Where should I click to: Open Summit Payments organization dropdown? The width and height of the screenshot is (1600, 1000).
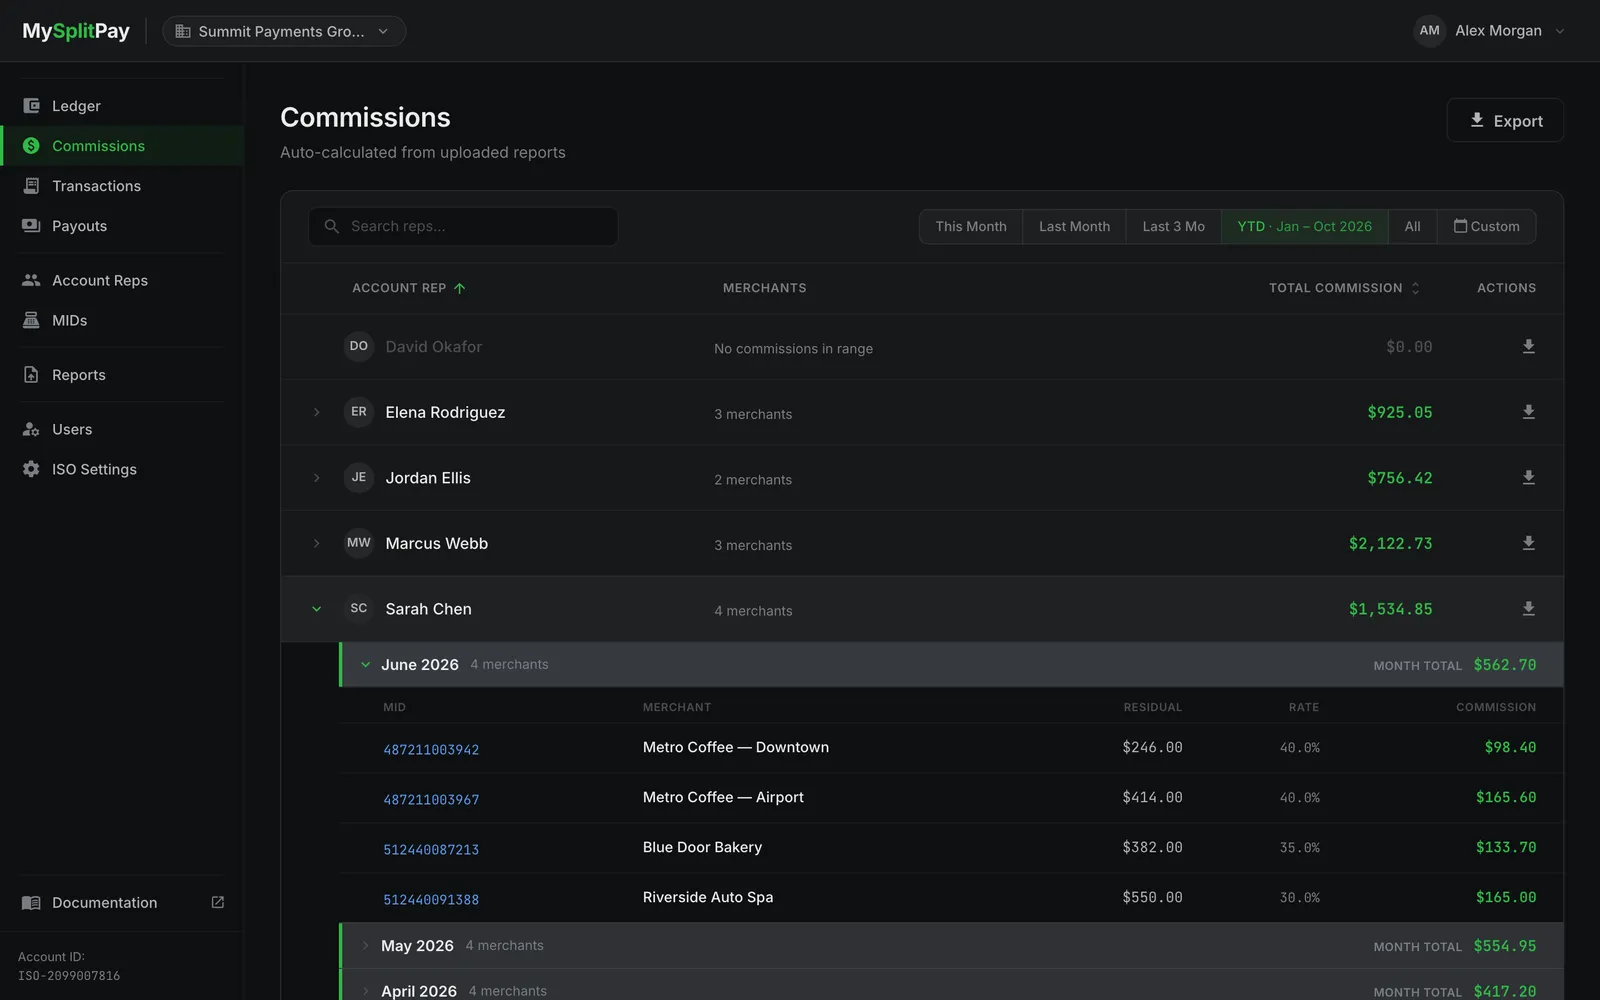[284, 31]
